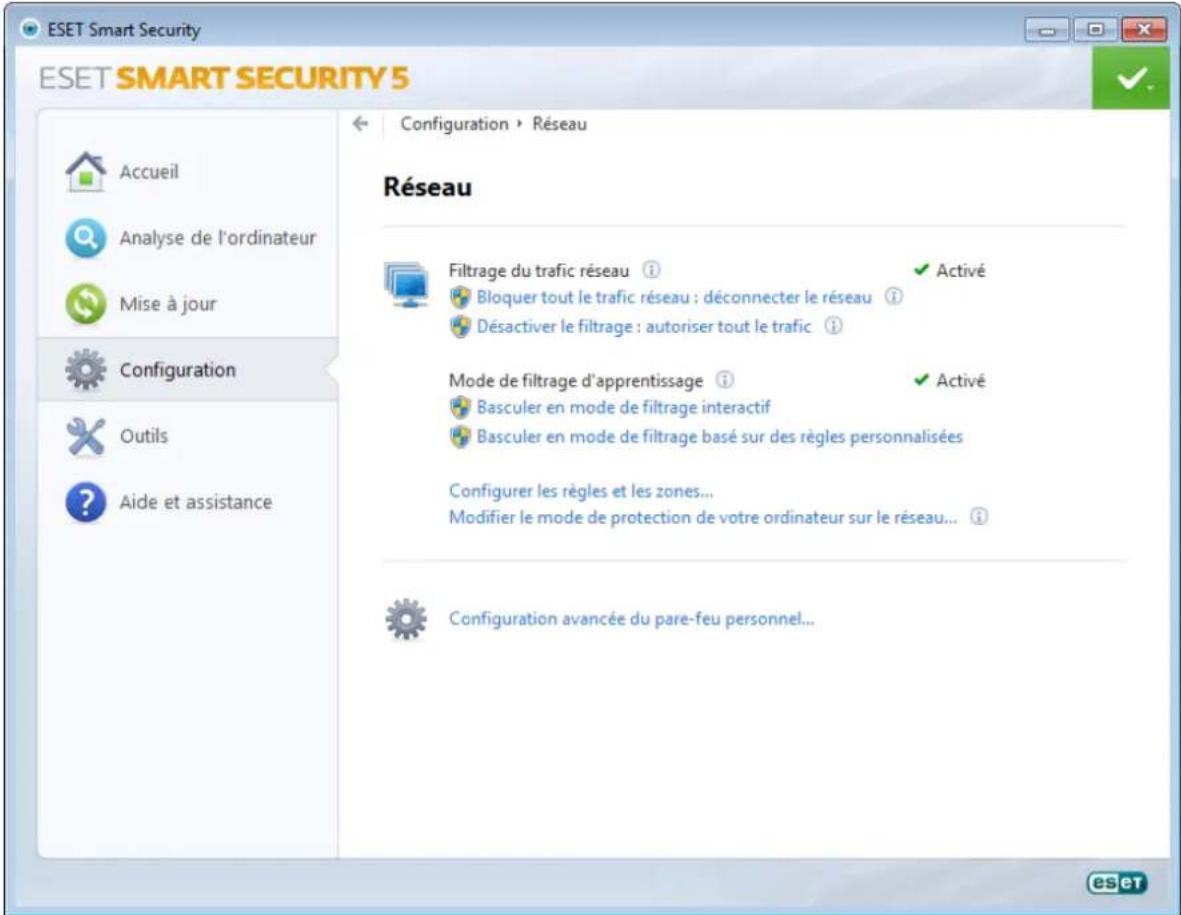This screenshot has width=1181, height=915.
Task: Click the gear icon beside Configuration avancée
Action: click(406, 619)
